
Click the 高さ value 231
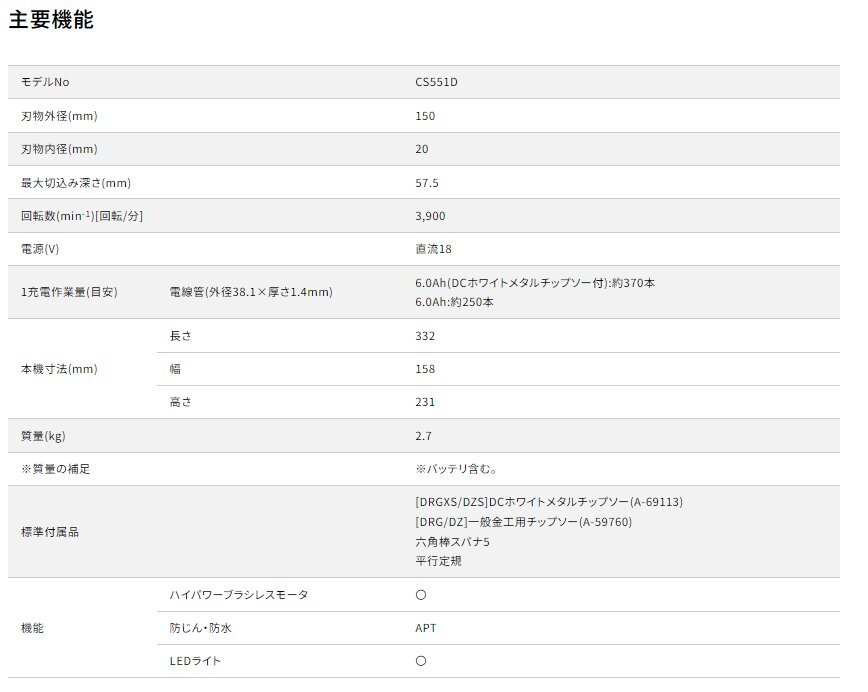pyautogui.click(x=425, y=402)
